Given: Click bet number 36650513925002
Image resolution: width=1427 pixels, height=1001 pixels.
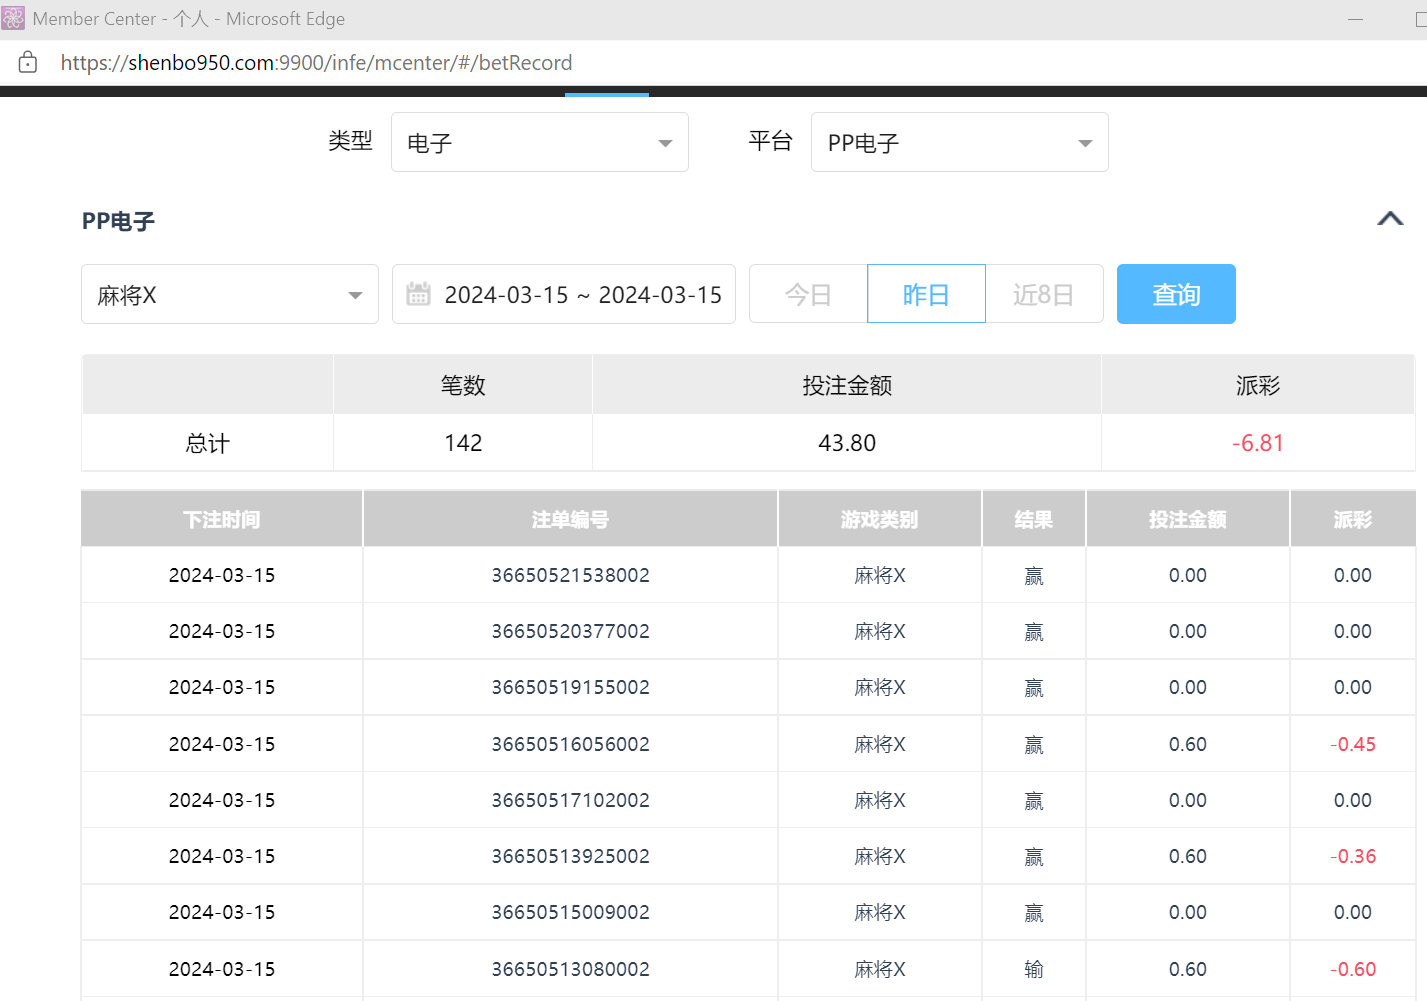Looking at the screenshot, I should coord(570,856).
